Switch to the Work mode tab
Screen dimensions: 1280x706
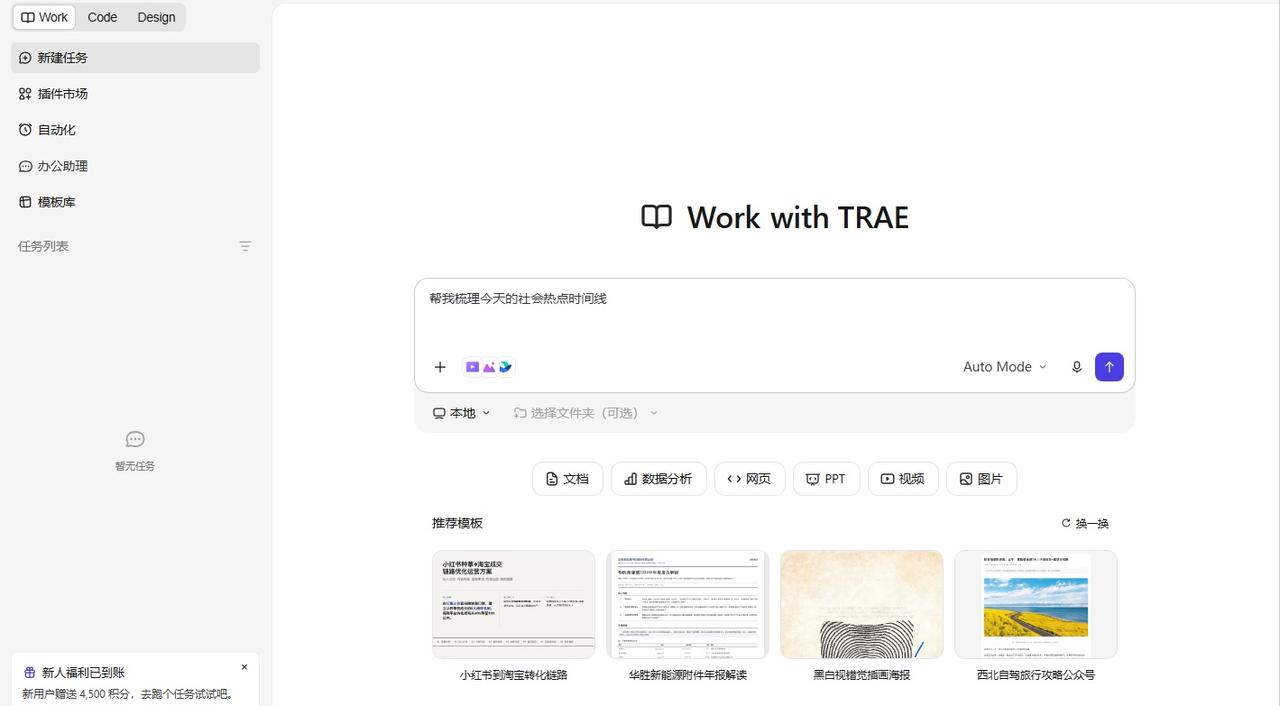point(44,17)
